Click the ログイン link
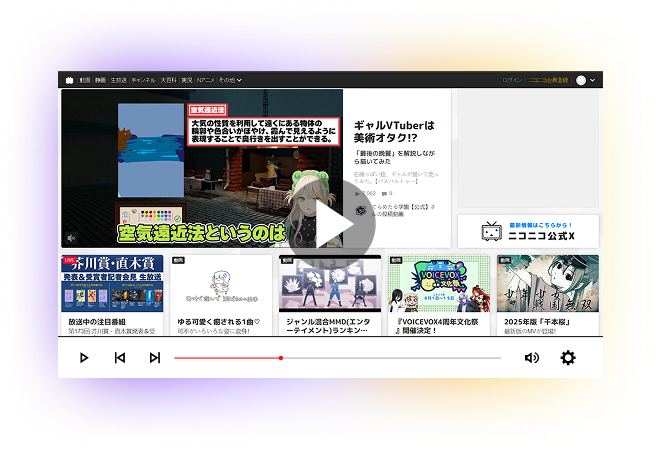The height and width of the screenshot is (450, 661). click(512, 80)
